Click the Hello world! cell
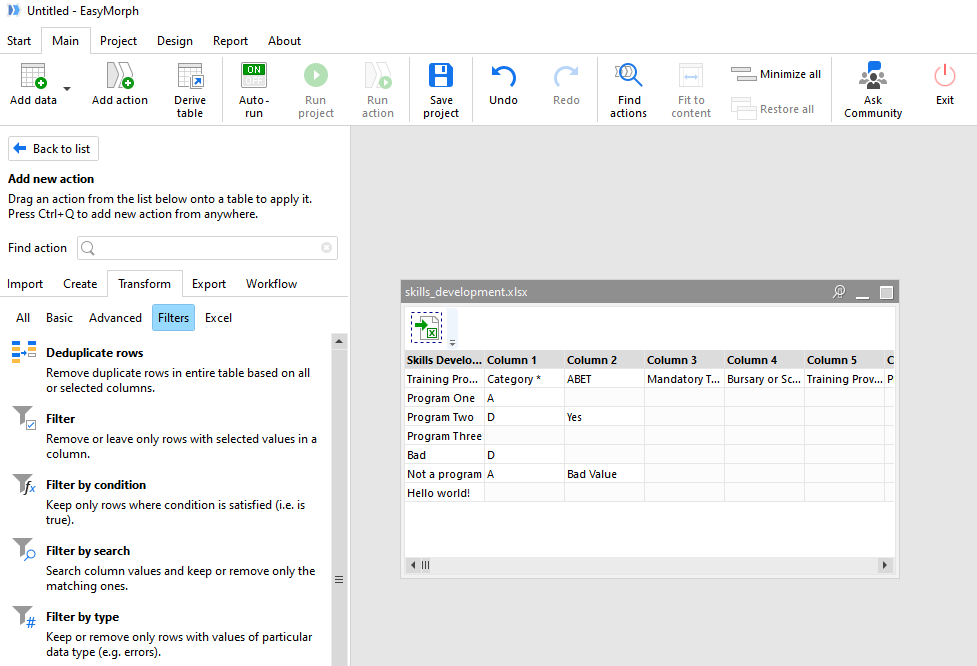The image size is (977, 666). tap(444, 493)
